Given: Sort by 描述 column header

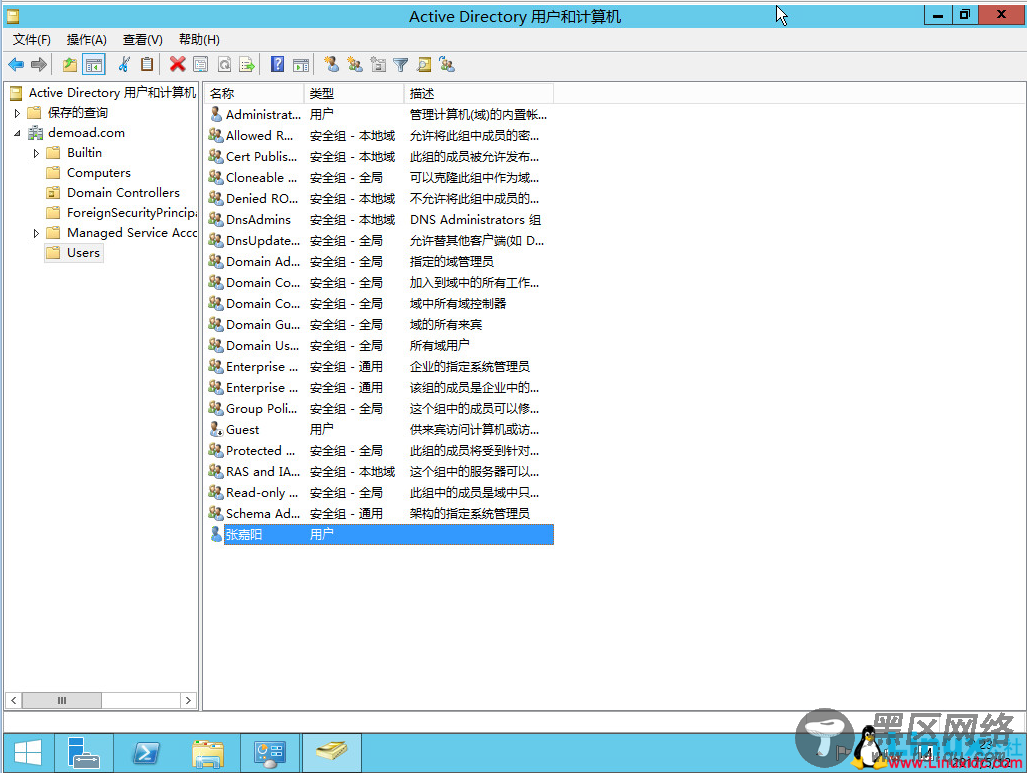Looking at the screenshot, I should 479,93.
